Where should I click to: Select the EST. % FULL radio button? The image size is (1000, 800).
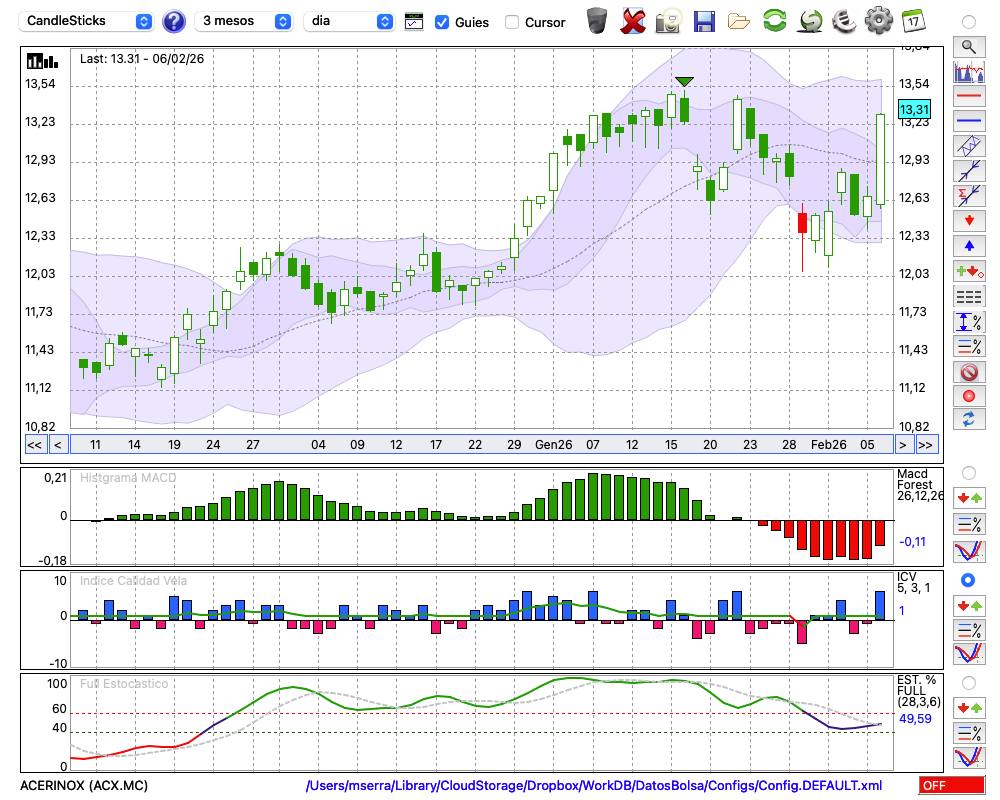pyautogui.click(x=968, y=682)
